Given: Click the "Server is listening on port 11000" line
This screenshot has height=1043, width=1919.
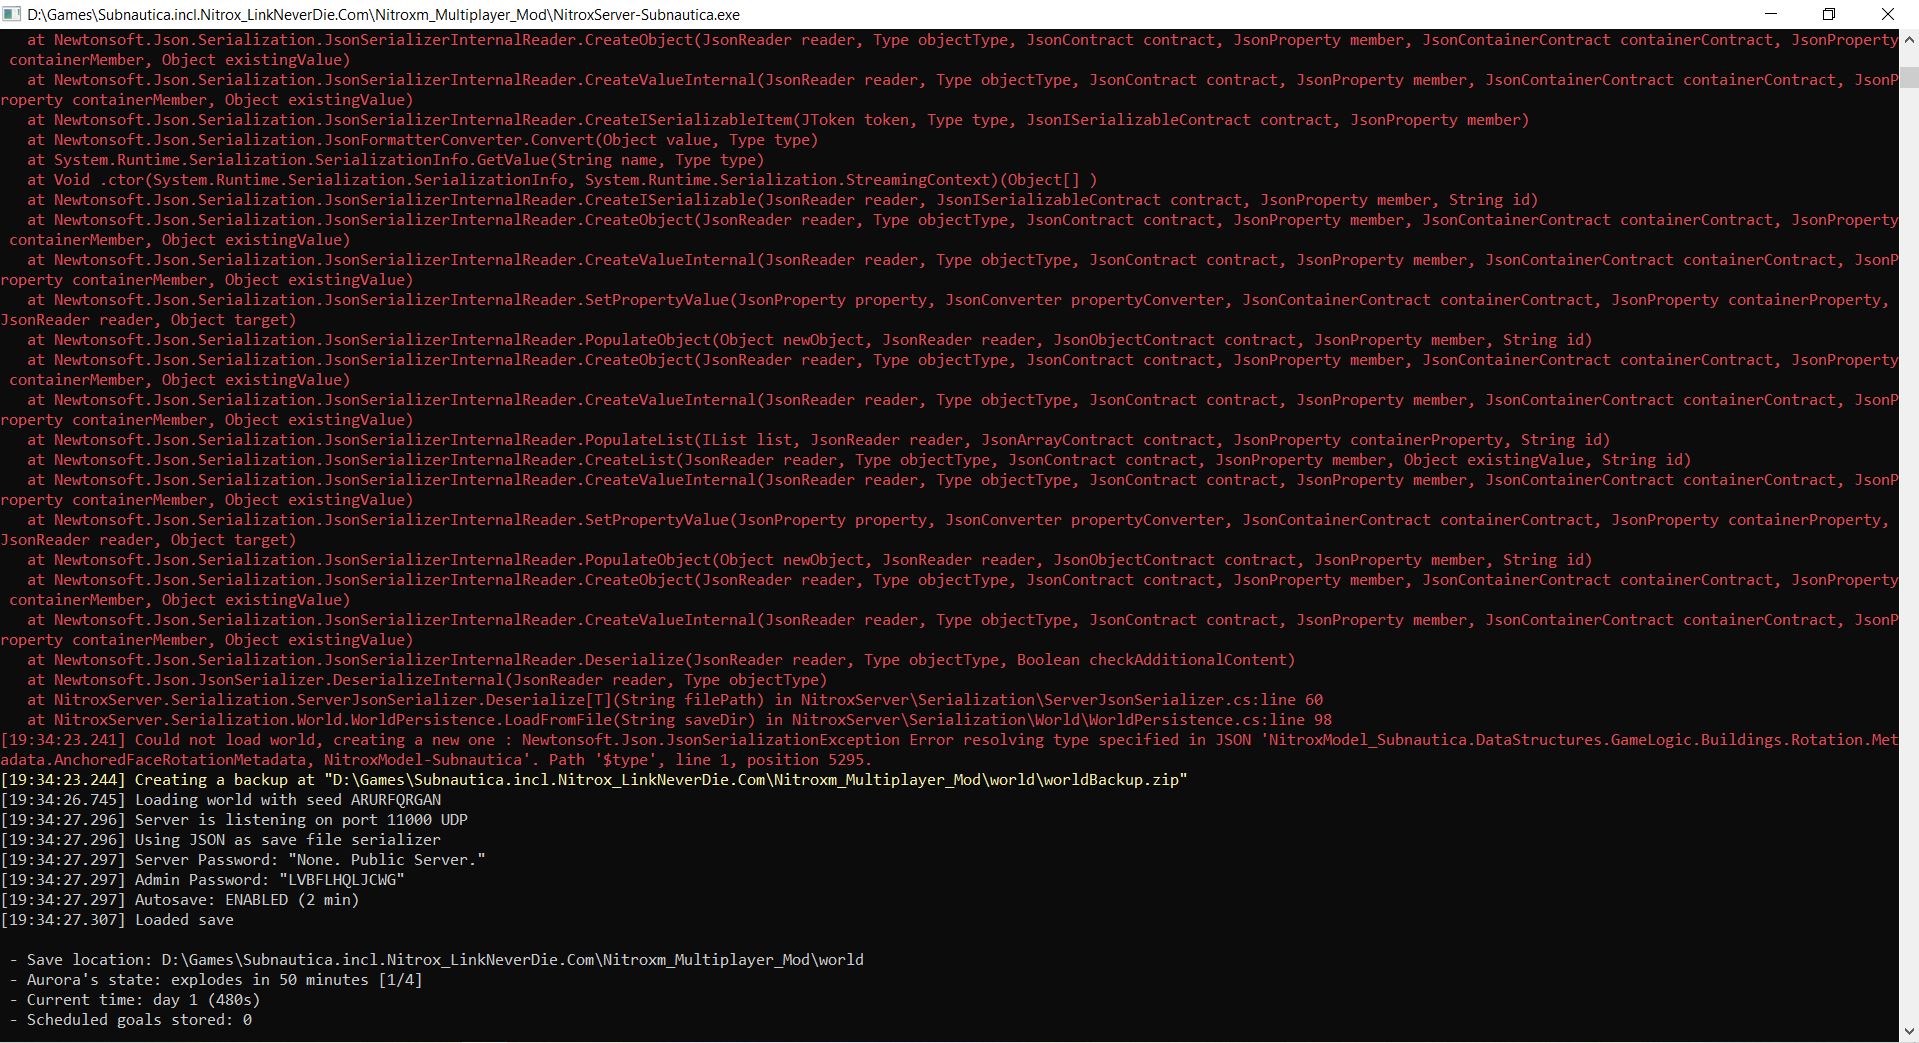Looking at the screenshot, I should (300, 820).
